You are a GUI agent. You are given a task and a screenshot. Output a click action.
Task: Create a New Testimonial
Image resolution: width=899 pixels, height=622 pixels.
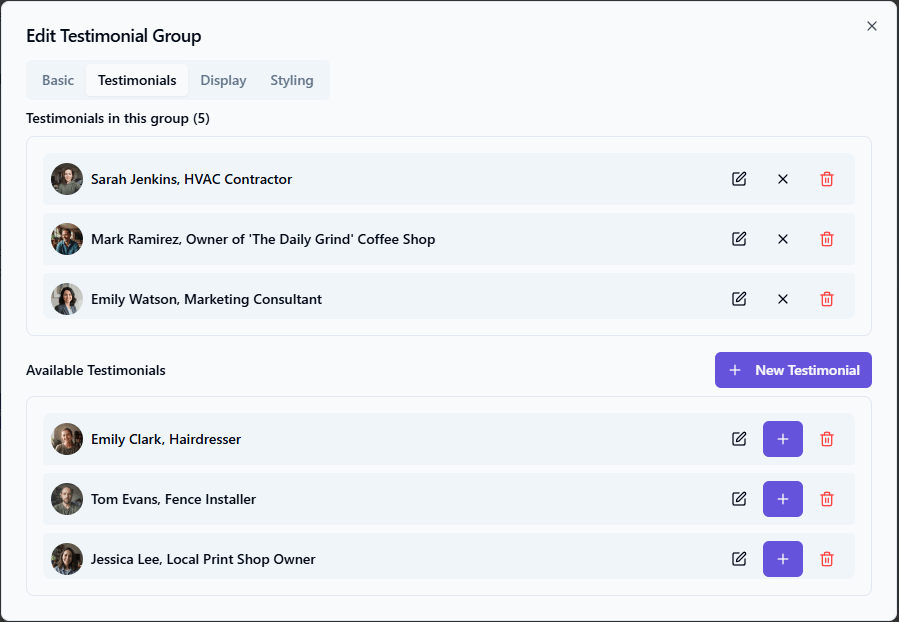coord(793,370)
